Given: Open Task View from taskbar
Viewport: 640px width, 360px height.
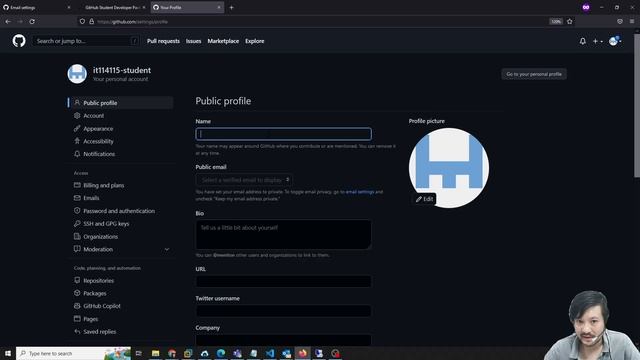Looking at the screenshot, I should pos(139,353).
